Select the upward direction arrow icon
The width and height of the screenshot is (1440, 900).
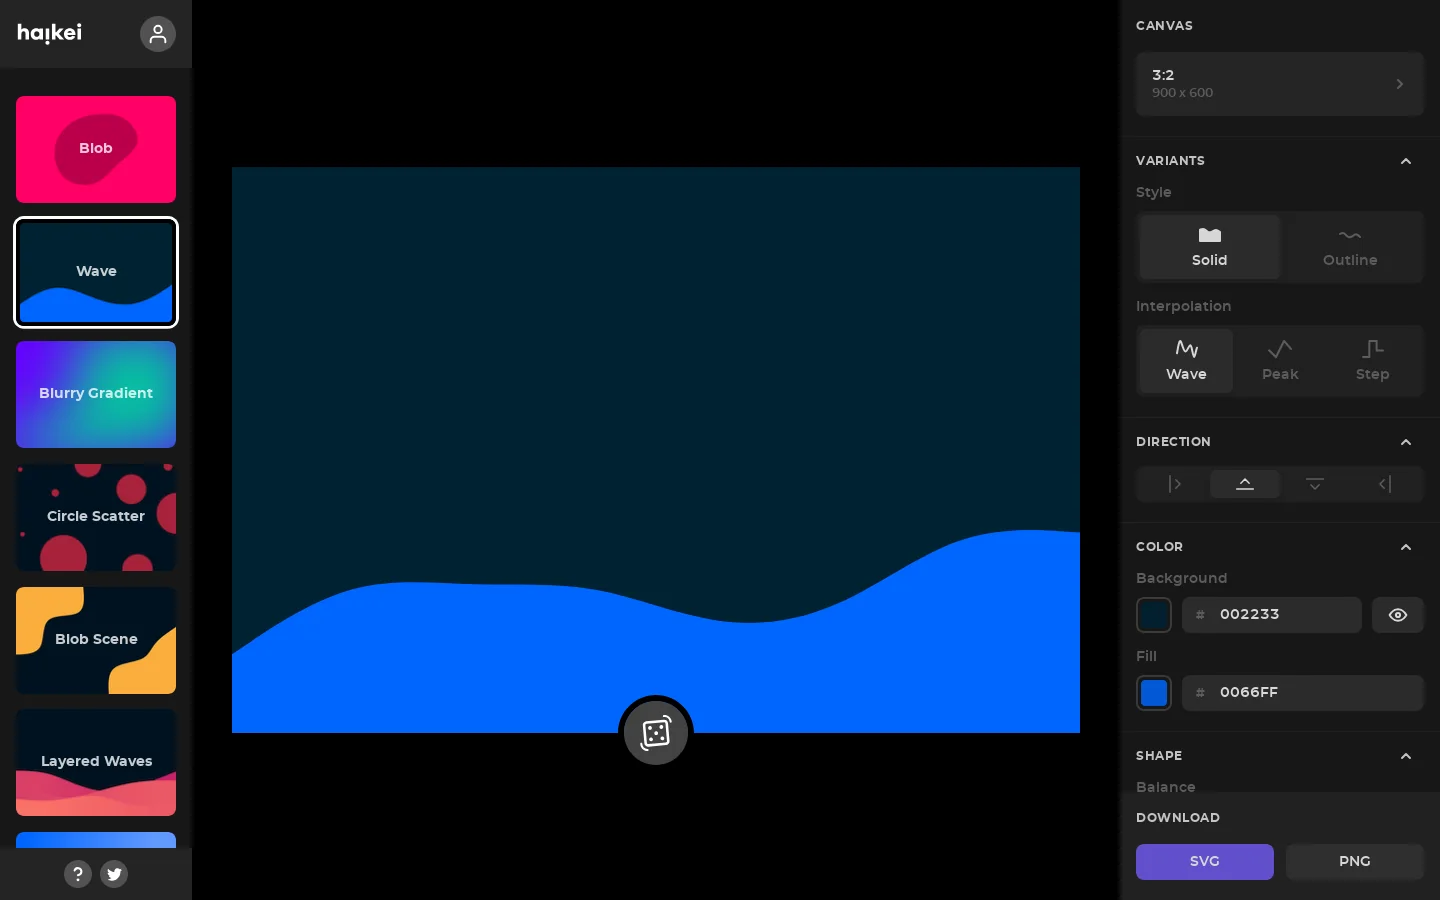(x=1245, y=484)
